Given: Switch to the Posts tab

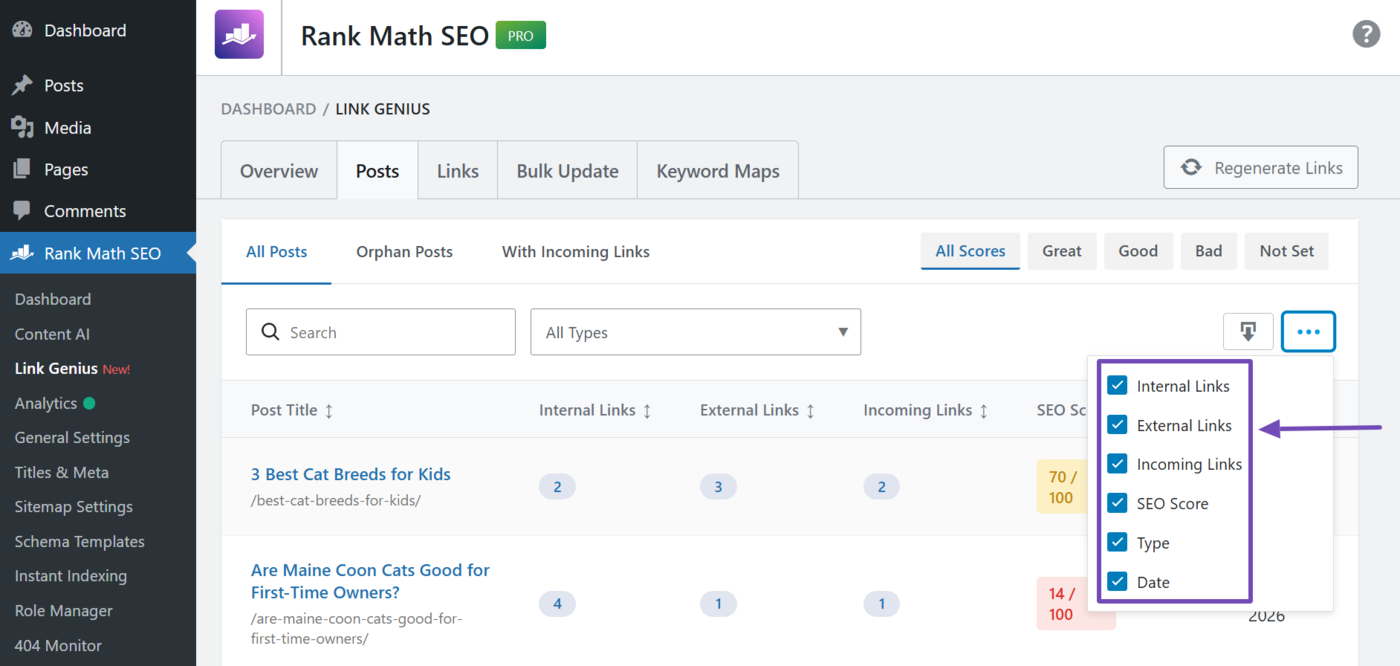Looking at the screenshot, I should coord(377,171).
